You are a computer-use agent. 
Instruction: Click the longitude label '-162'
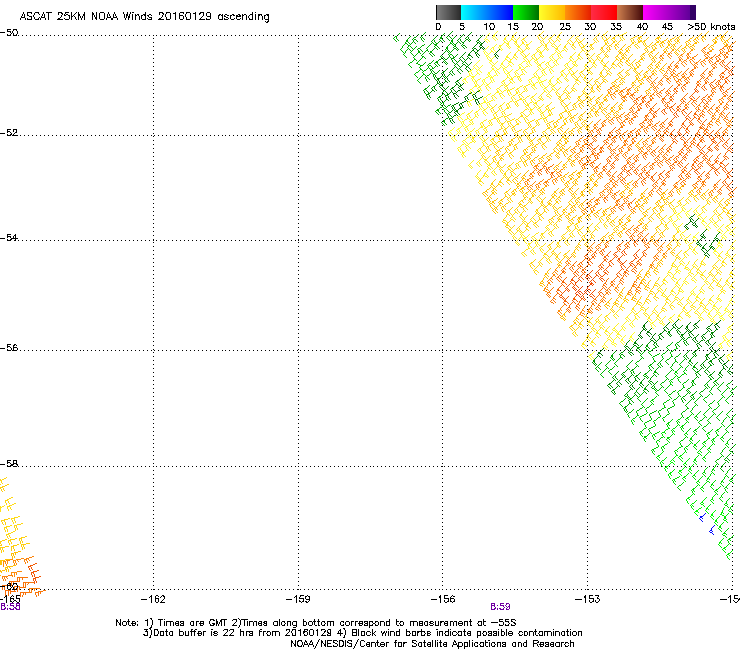click(153, 599)
